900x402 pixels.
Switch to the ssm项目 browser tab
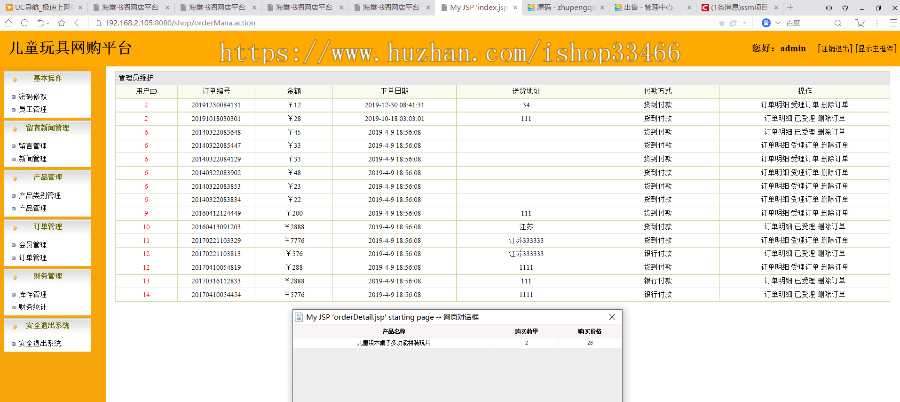(x=740, y=7)
